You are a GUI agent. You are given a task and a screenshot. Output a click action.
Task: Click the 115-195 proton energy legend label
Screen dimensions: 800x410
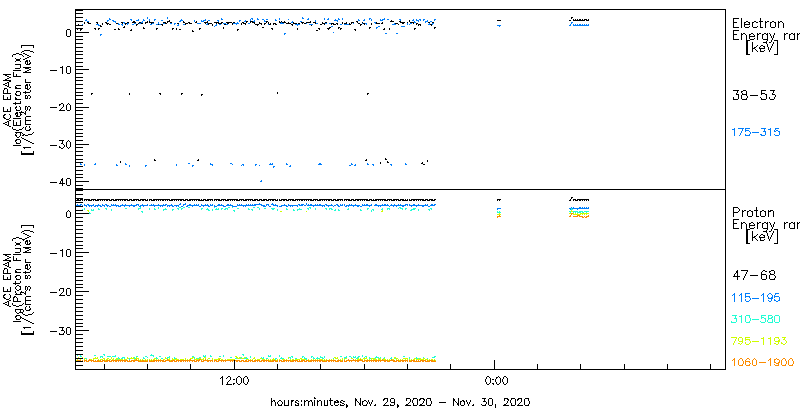click(x=756, y=298)
